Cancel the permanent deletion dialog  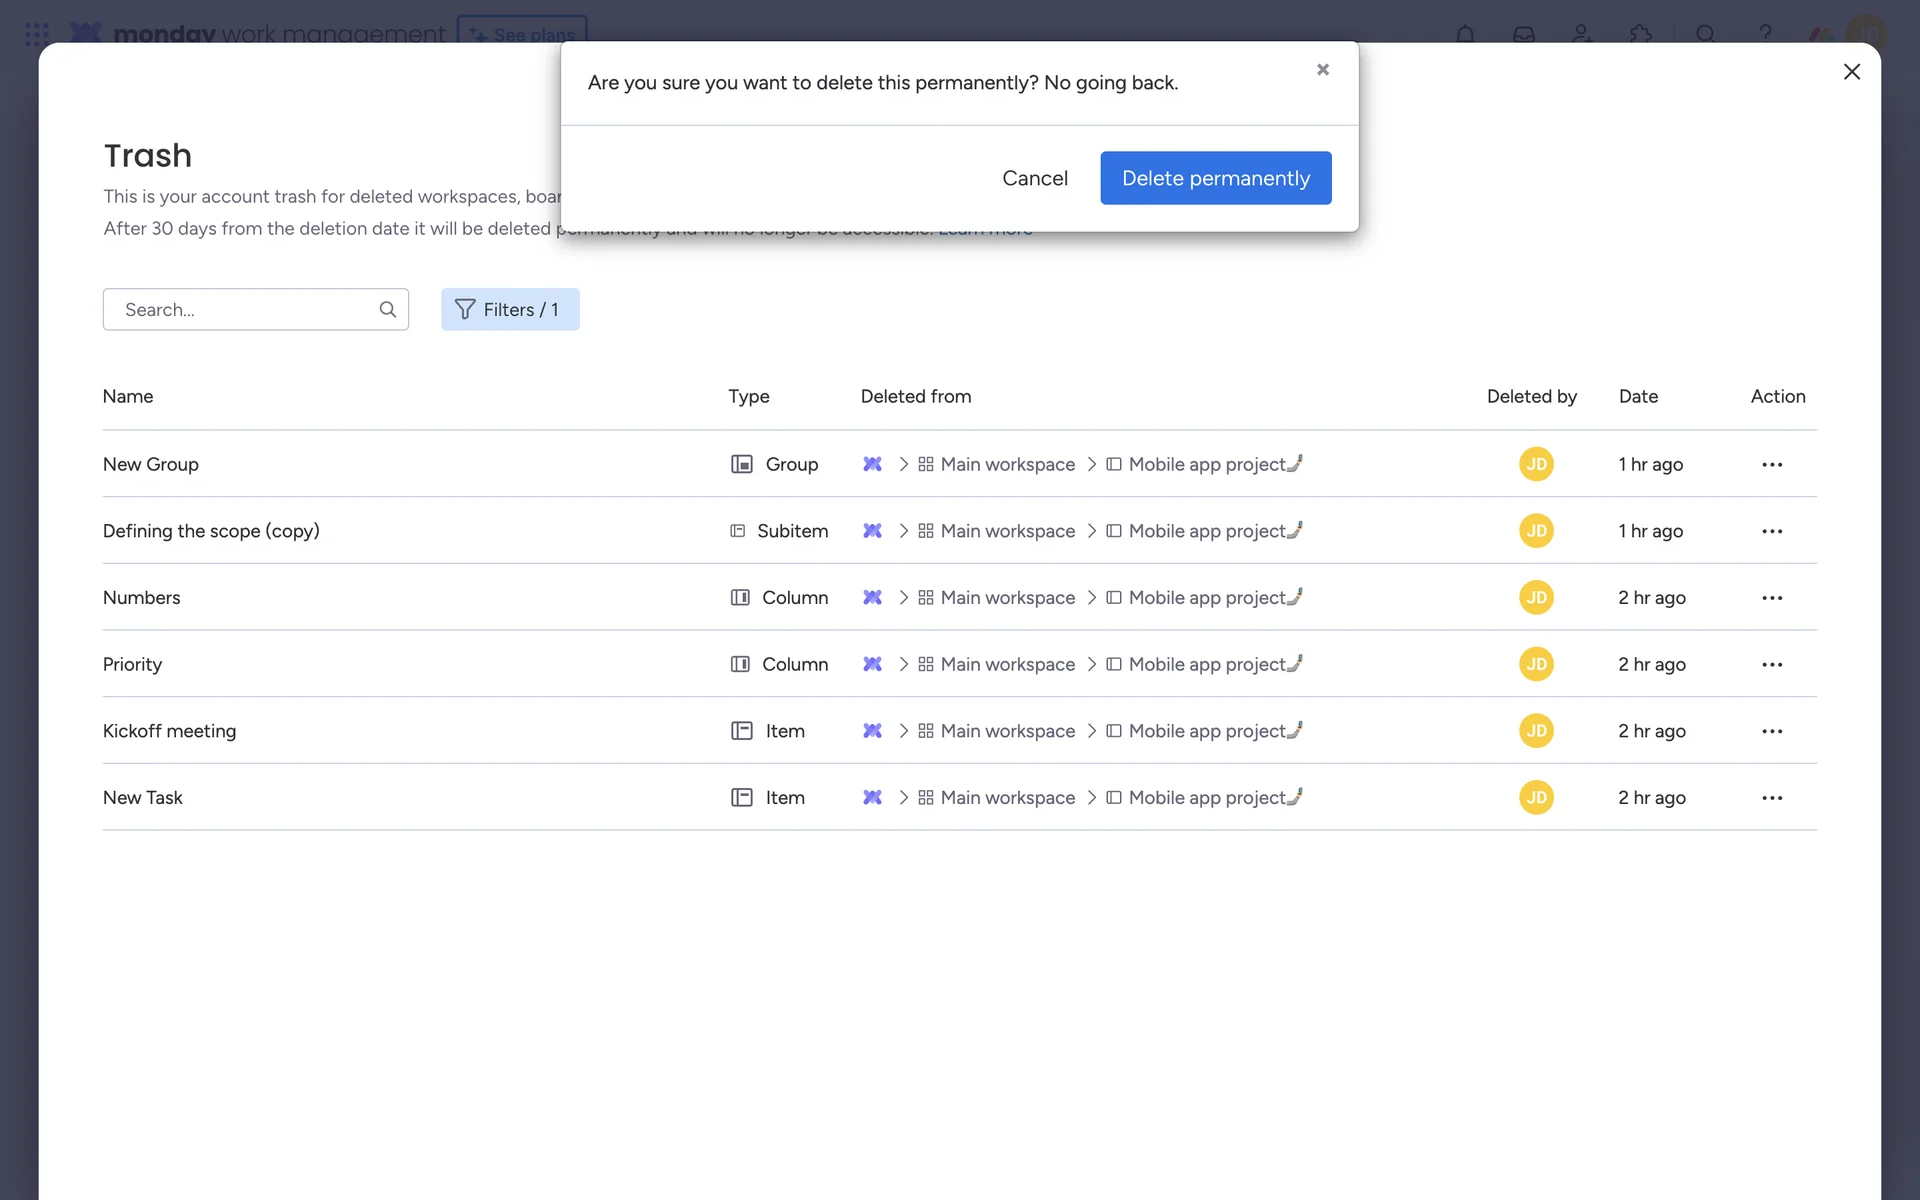[1034, 178]
